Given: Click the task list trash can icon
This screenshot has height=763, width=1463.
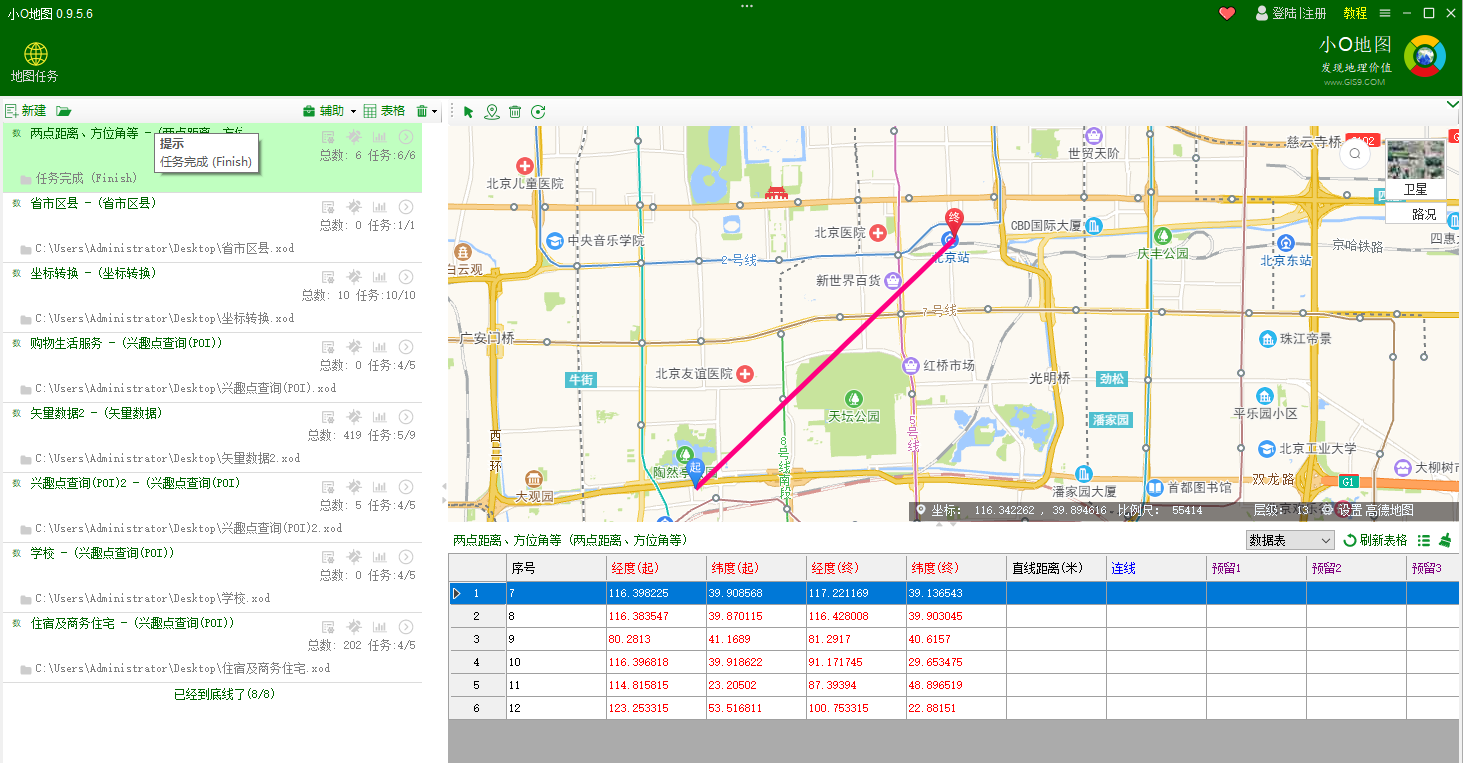Looking at the screenshot, I should click(422, 111).
